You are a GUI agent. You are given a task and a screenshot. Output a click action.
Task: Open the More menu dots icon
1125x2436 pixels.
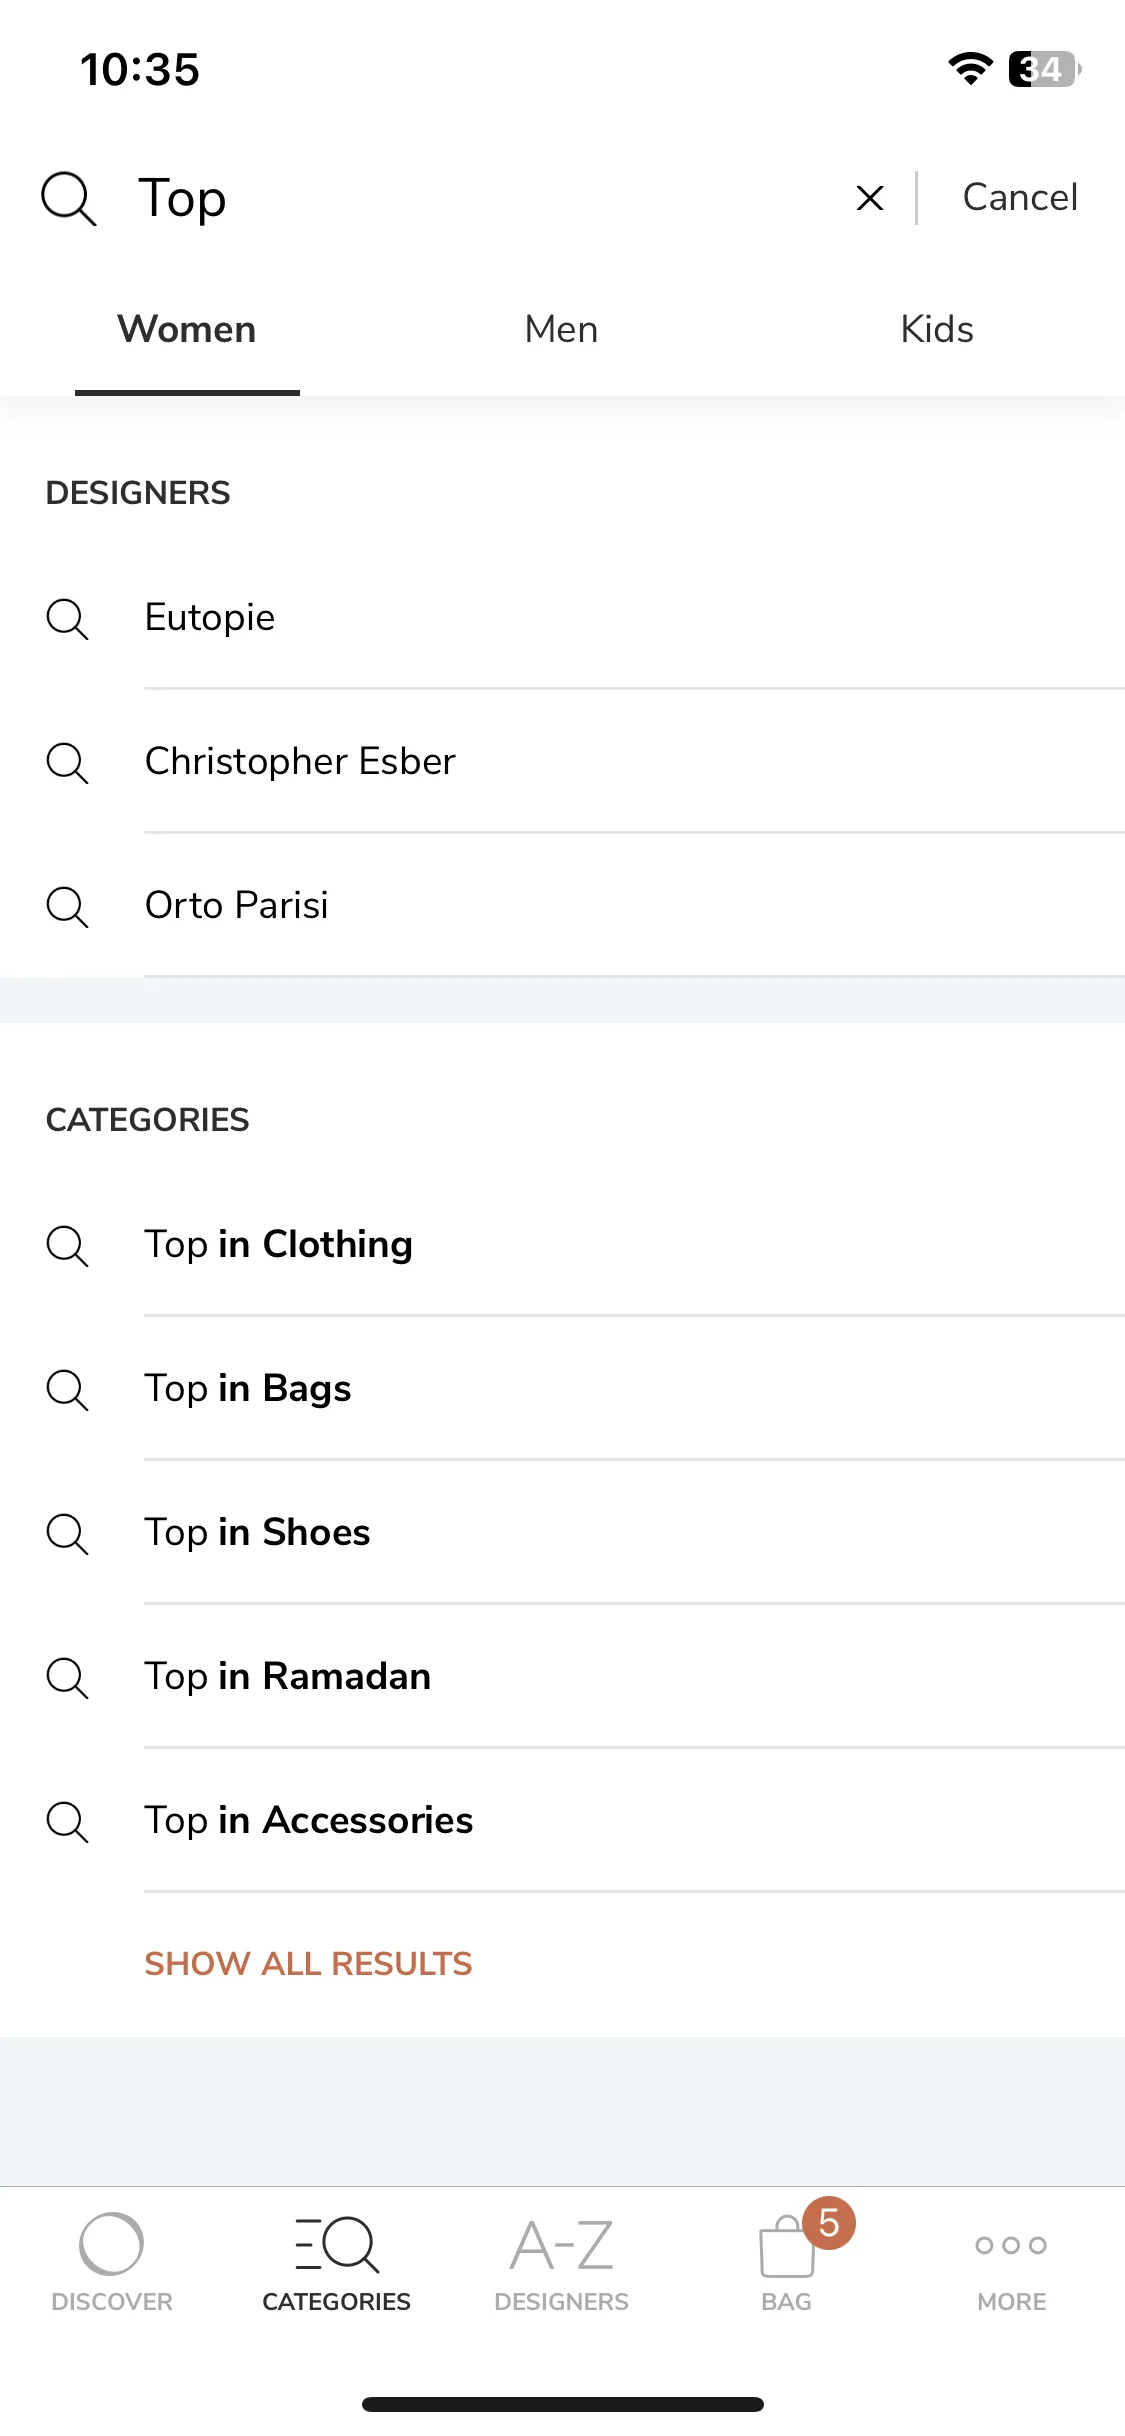pos(1011,2246)
